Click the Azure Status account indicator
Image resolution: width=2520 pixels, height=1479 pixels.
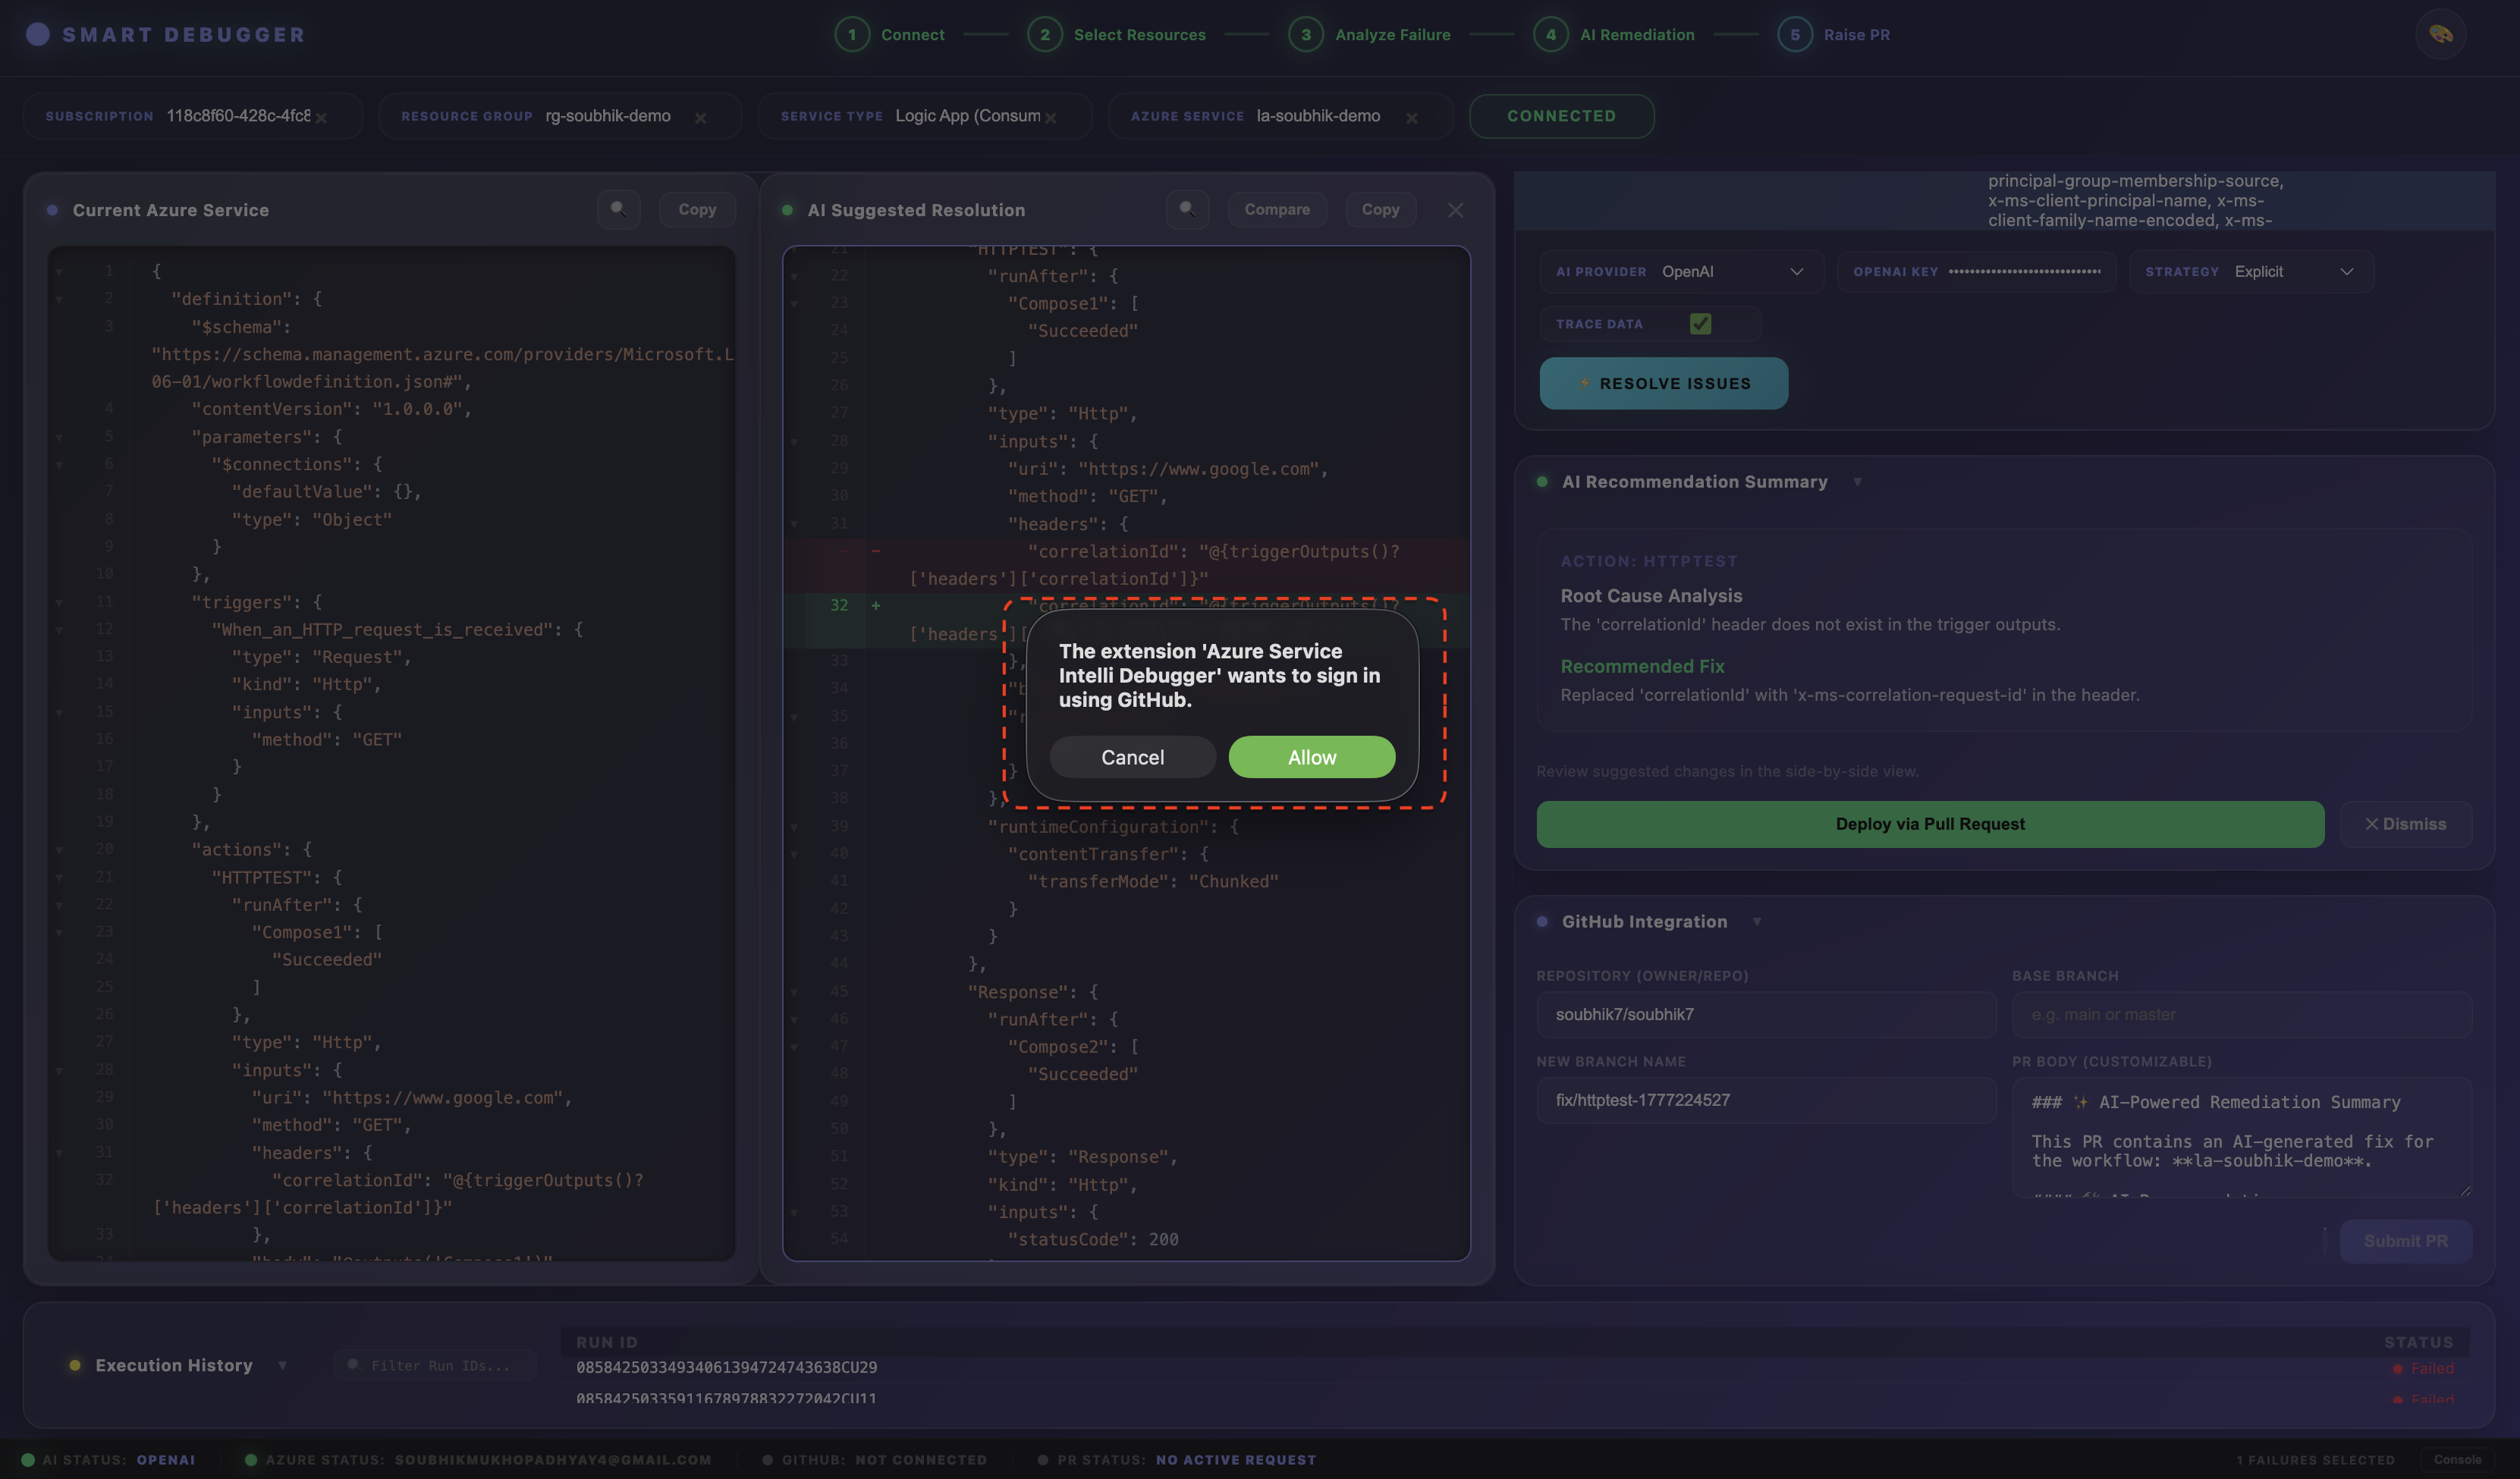[478, 1460]
